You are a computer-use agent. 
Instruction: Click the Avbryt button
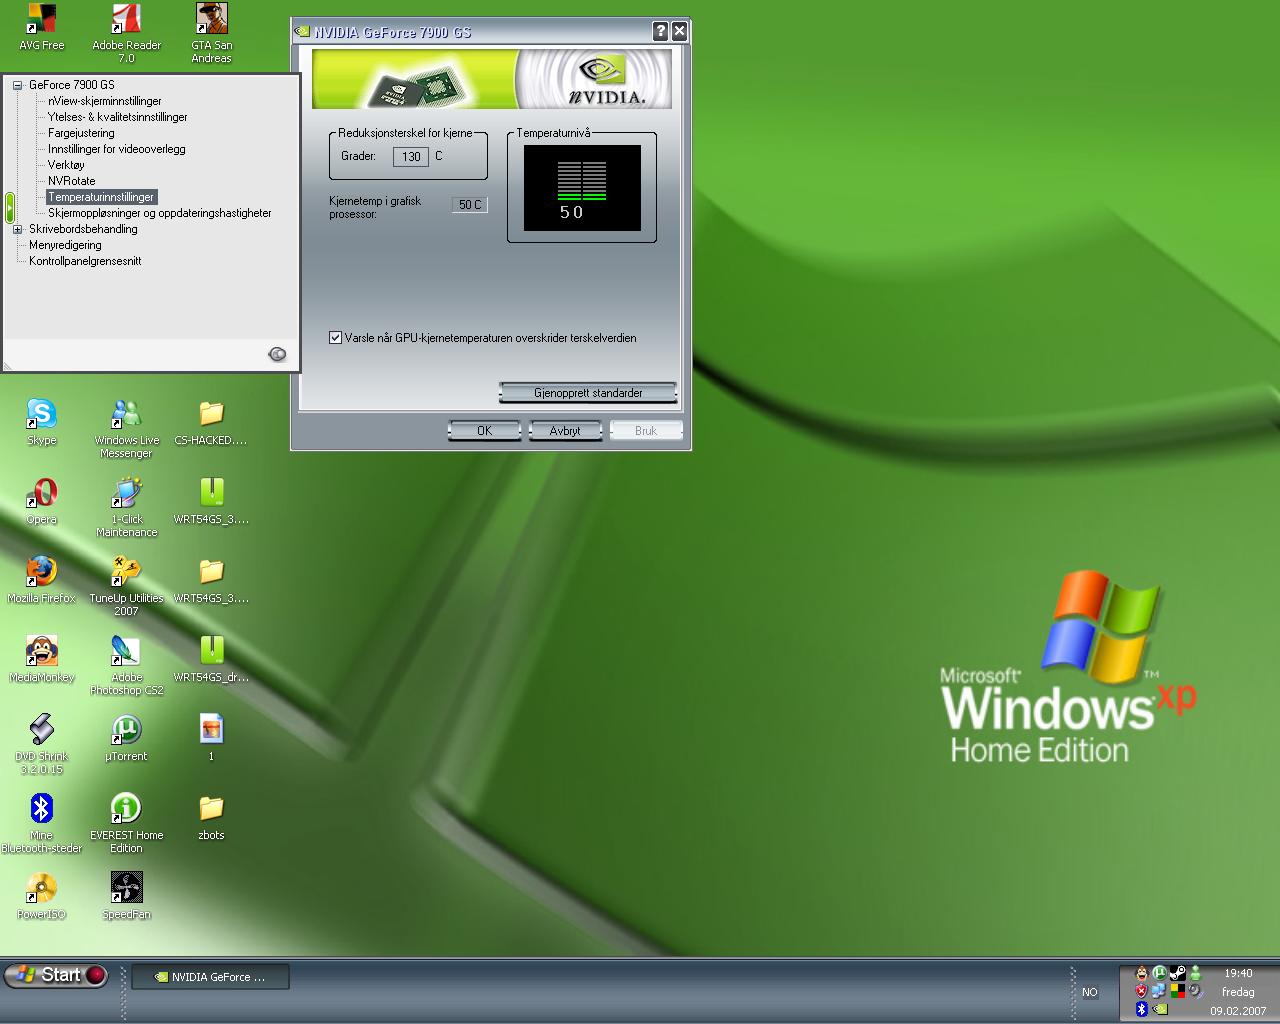(565, 431)
